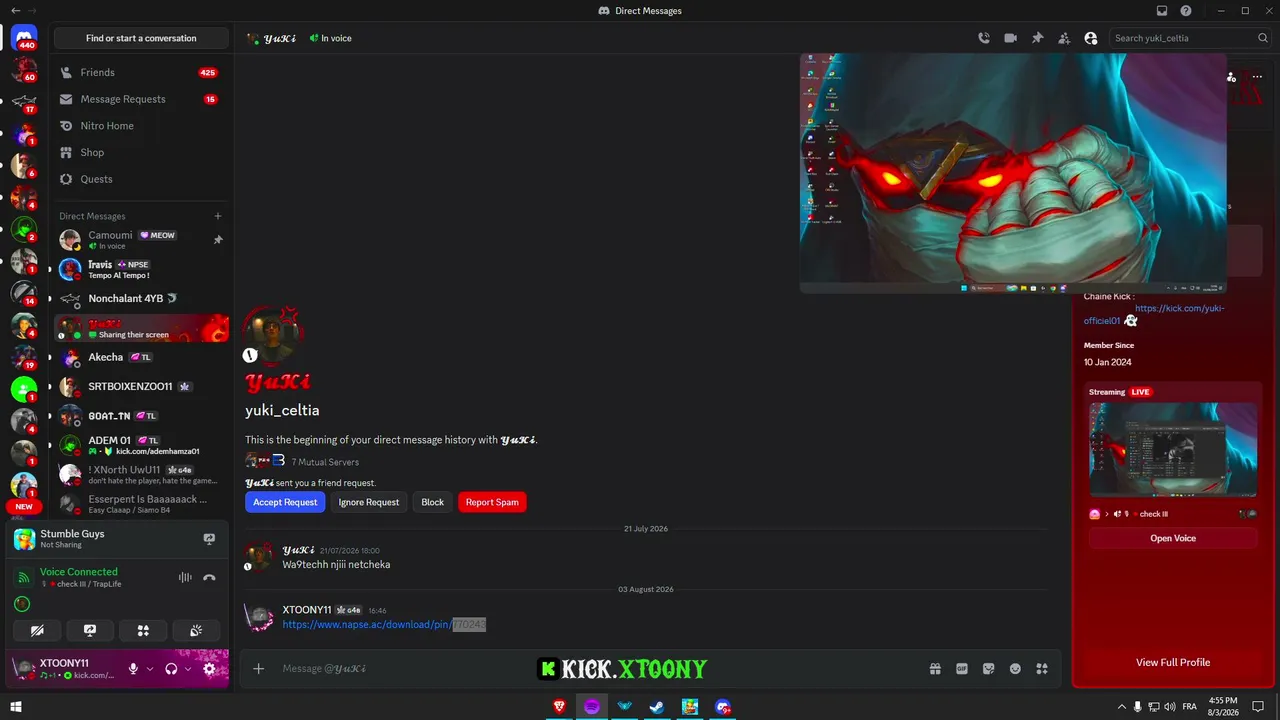Report this DM as spam

(x=492, y=502)
